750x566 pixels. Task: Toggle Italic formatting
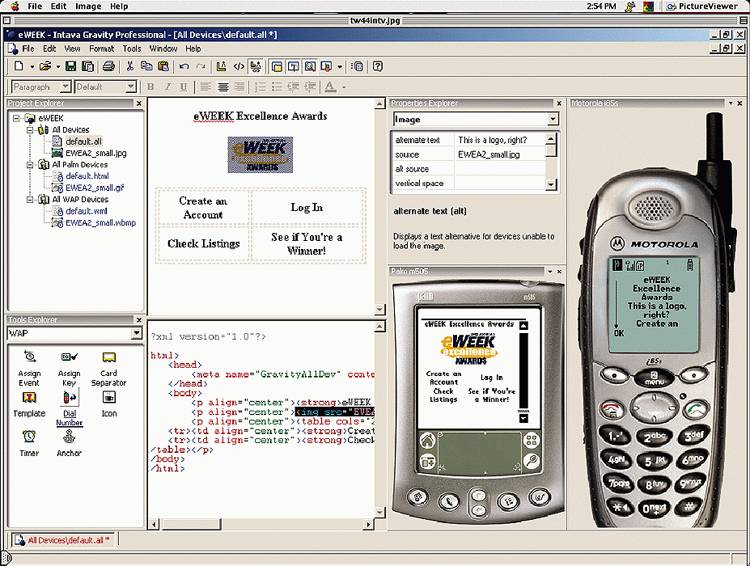point(167,87)
